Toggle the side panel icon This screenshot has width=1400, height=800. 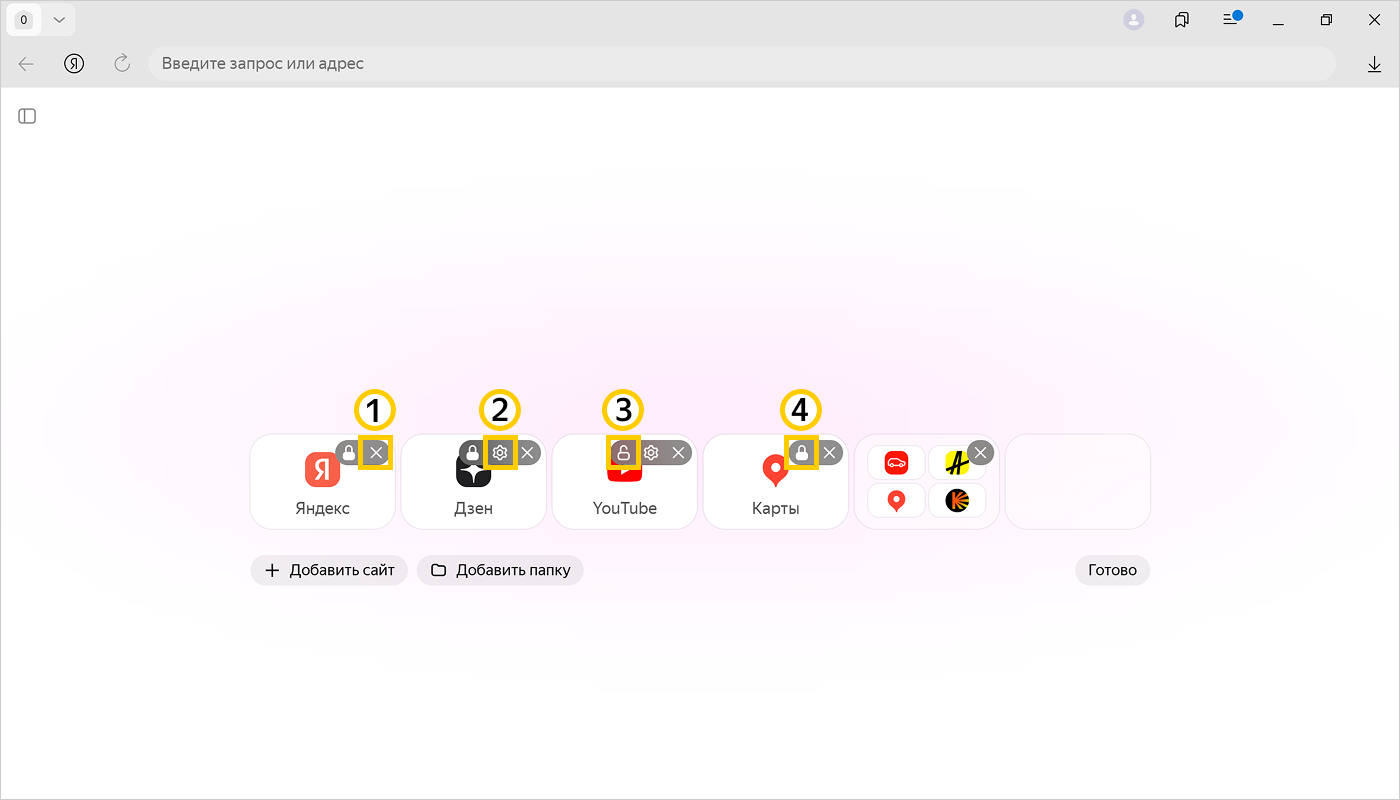click(27, 116)
